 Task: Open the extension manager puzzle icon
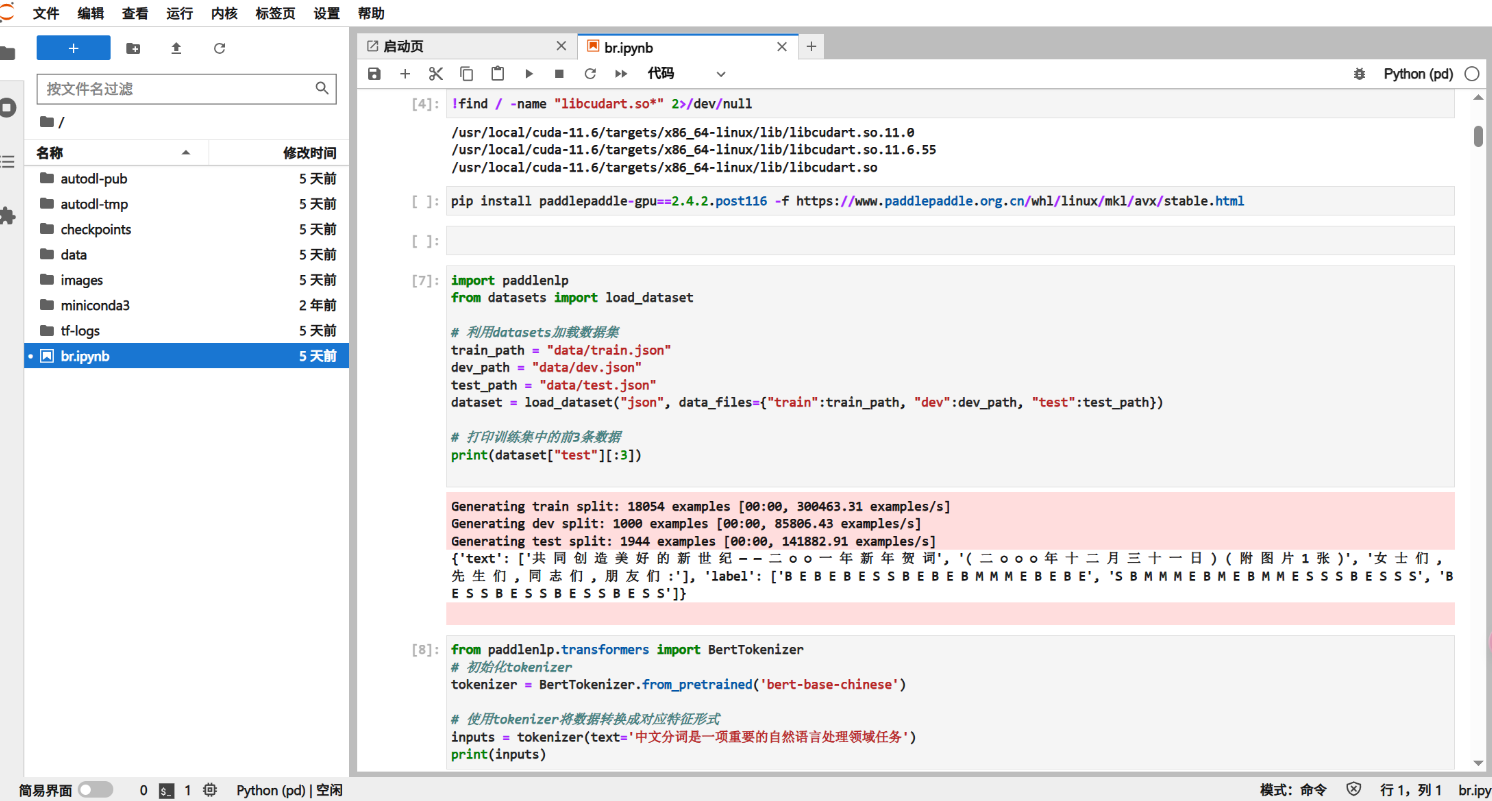click(x=8, y=215)
